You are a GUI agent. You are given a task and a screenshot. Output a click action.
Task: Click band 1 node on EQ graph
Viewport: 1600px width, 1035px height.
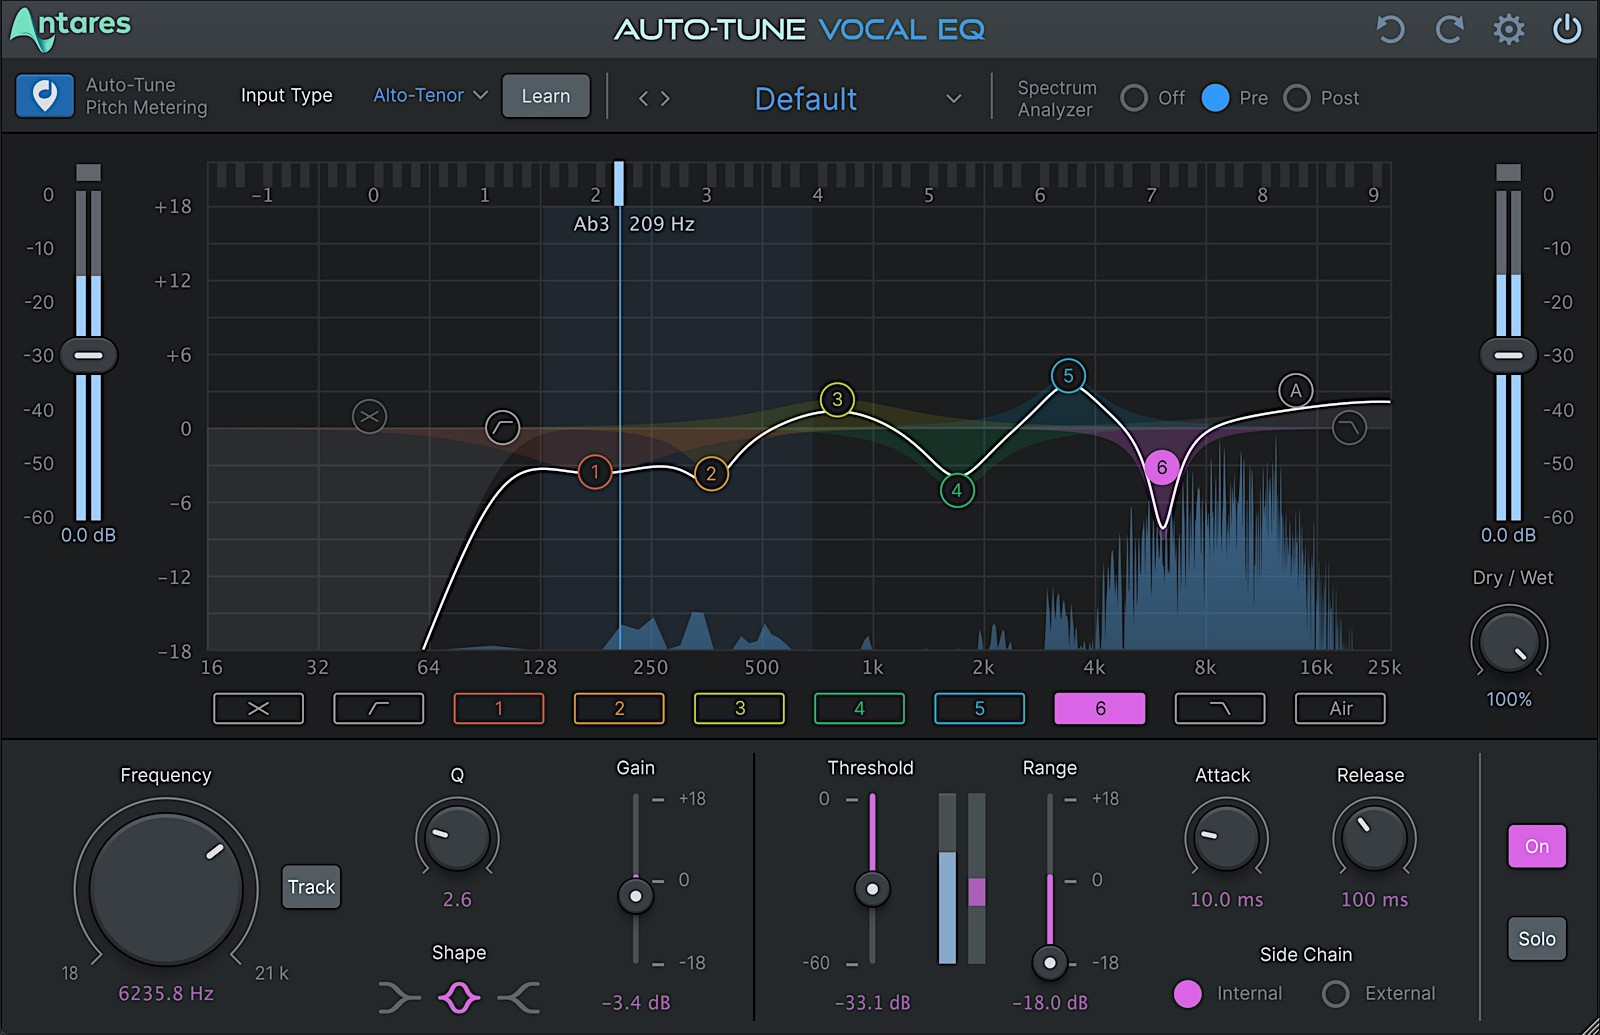point(595,472)
